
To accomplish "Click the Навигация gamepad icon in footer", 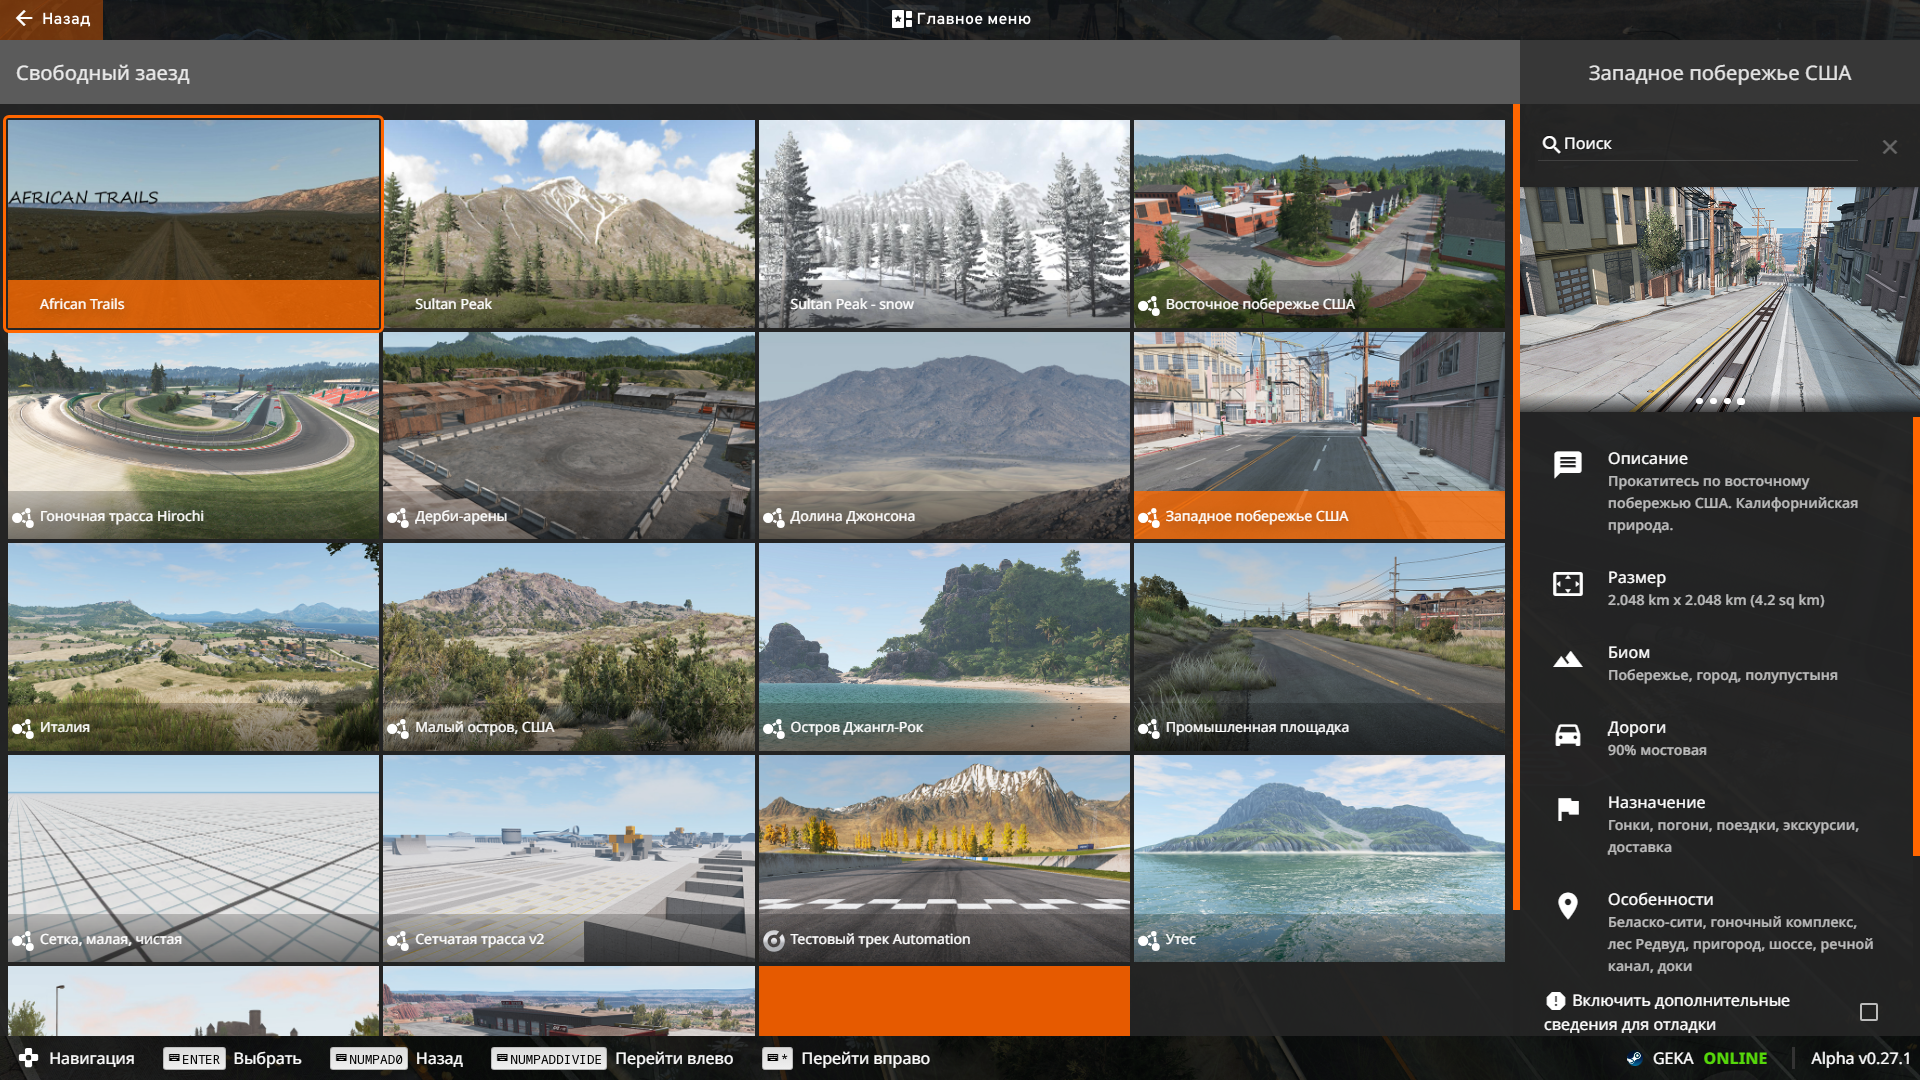I will coord(28,1058).
